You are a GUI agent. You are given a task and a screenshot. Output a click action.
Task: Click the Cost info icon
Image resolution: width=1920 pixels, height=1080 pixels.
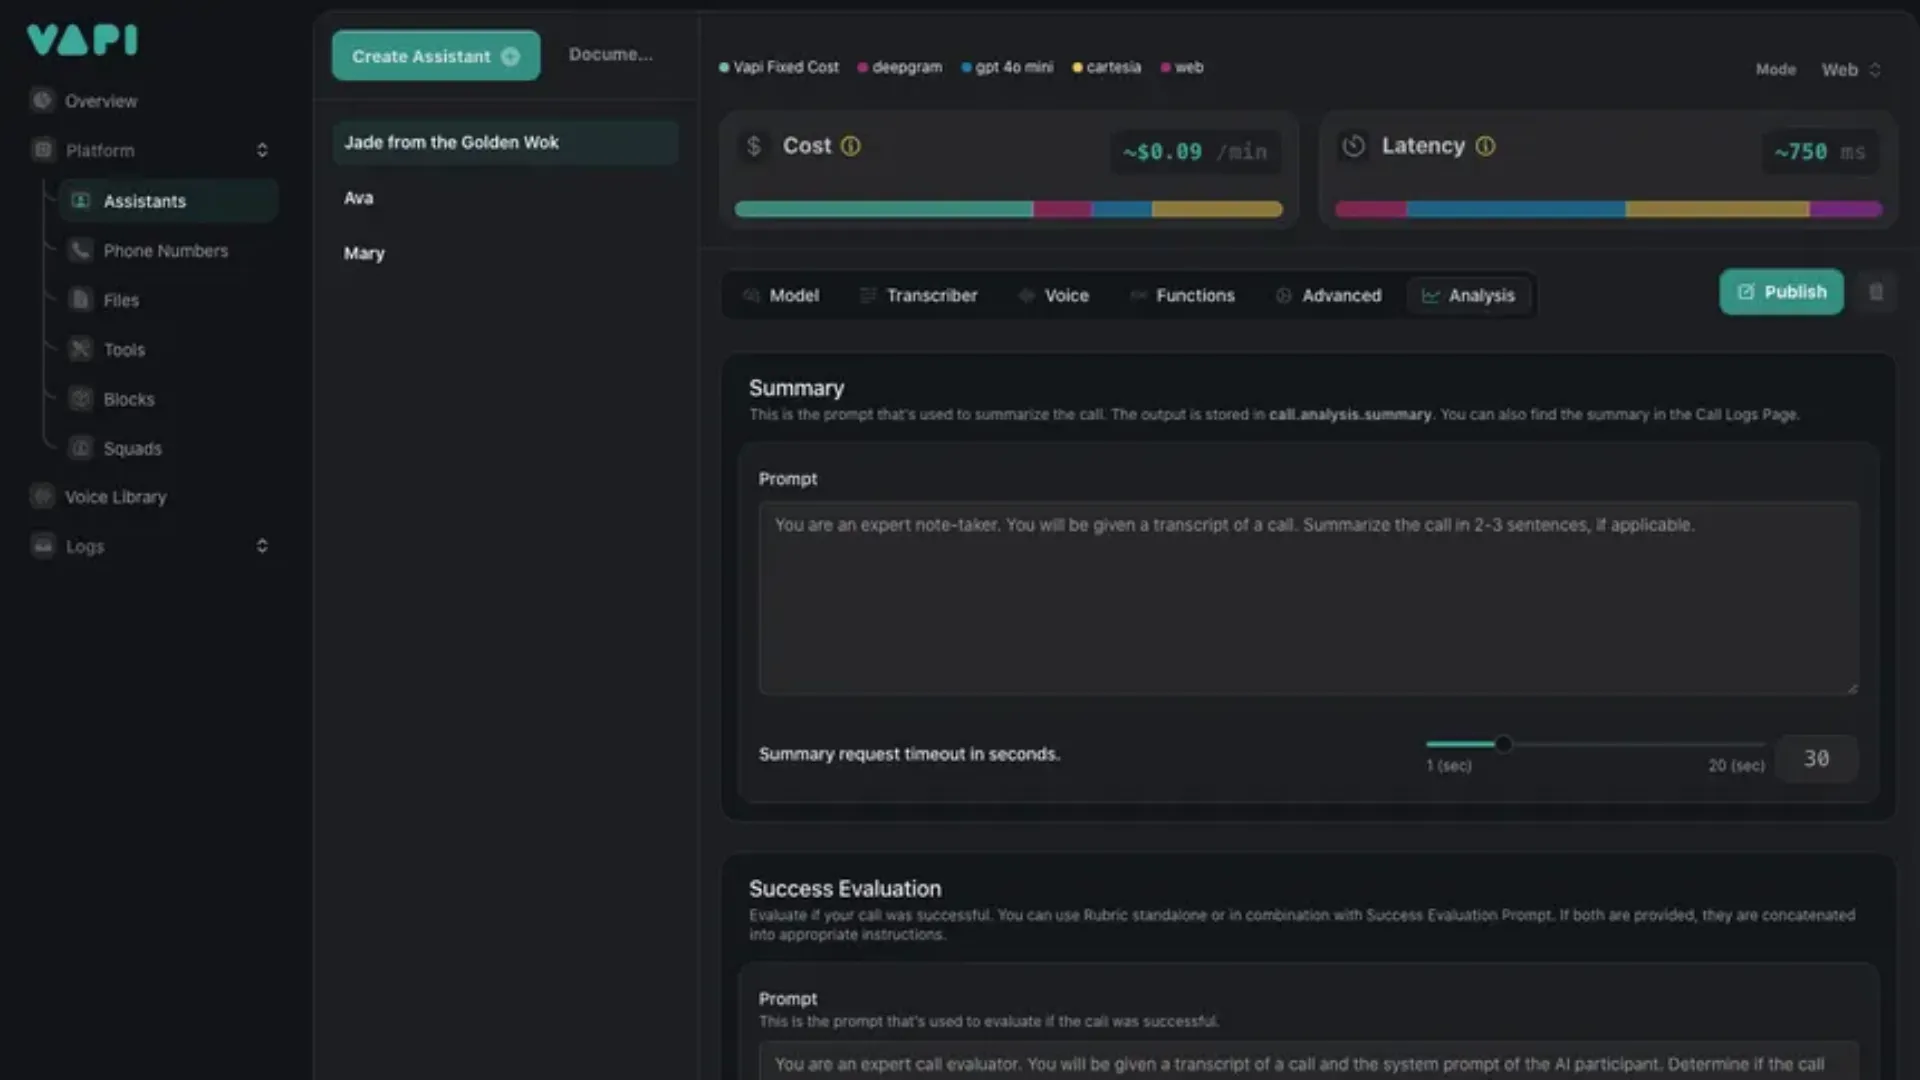pyautogui.click(x=850, y=146)
